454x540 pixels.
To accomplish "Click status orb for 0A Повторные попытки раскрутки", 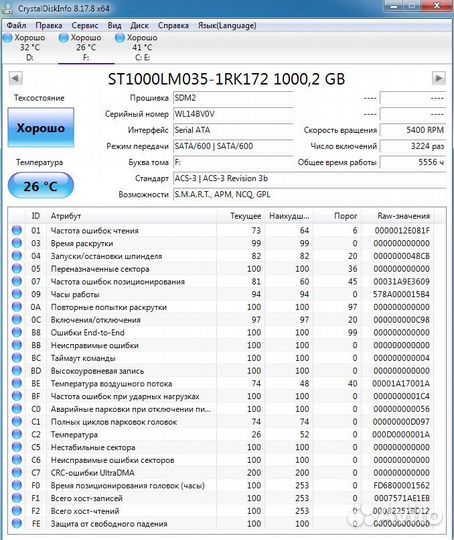I will click(17, 307).
